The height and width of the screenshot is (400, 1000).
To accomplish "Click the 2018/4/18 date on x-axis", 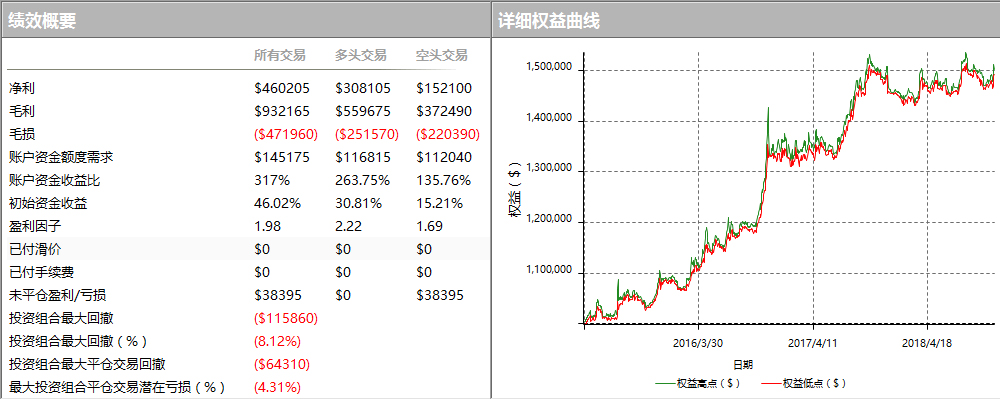I will tap(927, 342).
